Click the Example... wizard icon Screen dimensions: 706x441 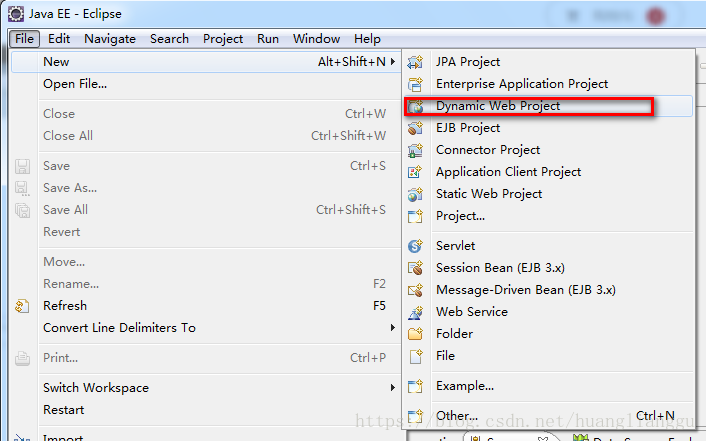click(415, 386)
